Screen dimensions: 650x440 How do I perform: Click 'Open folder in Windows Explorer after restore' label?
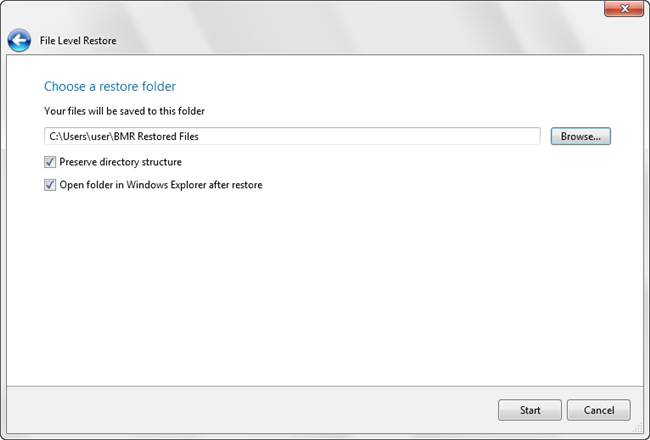(160, 184)
